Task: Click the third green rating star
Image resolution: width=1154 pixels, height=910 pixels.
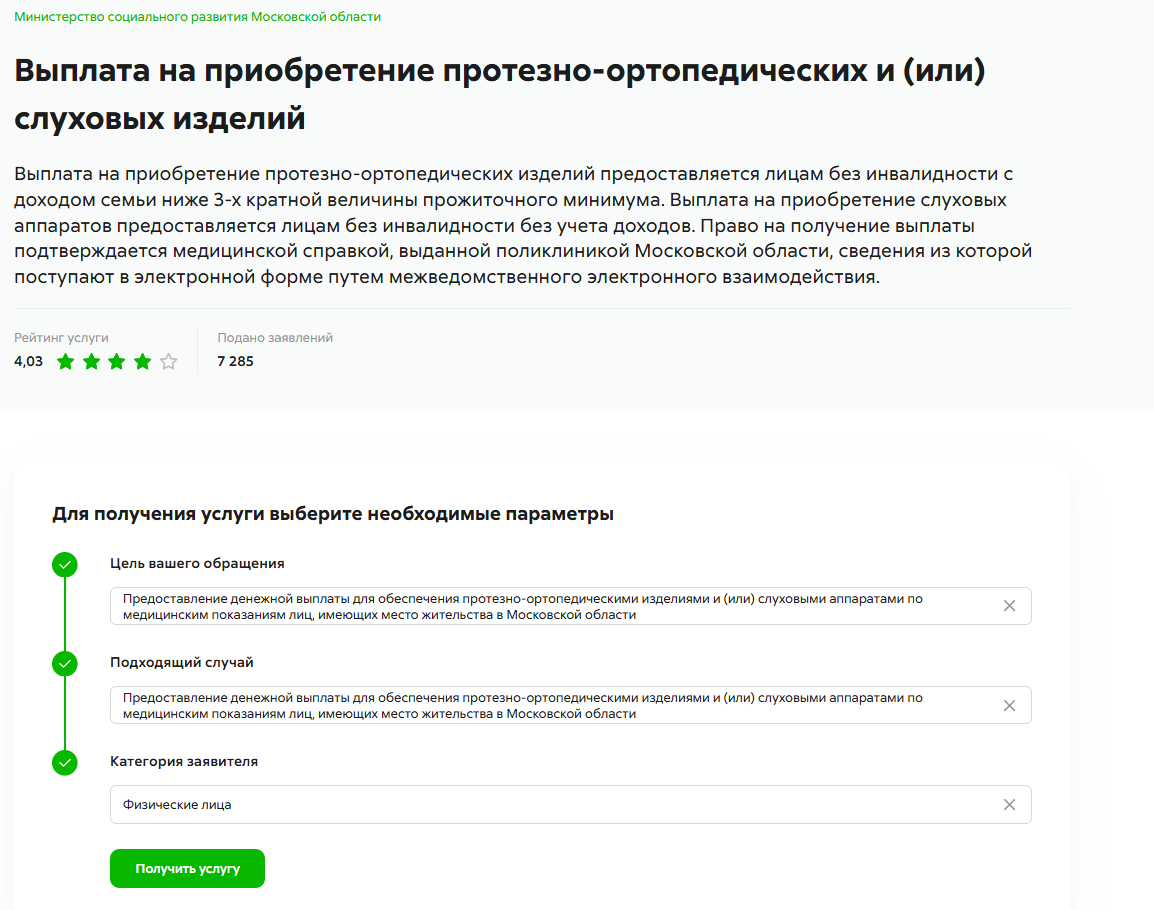Action: coord(117,361)
